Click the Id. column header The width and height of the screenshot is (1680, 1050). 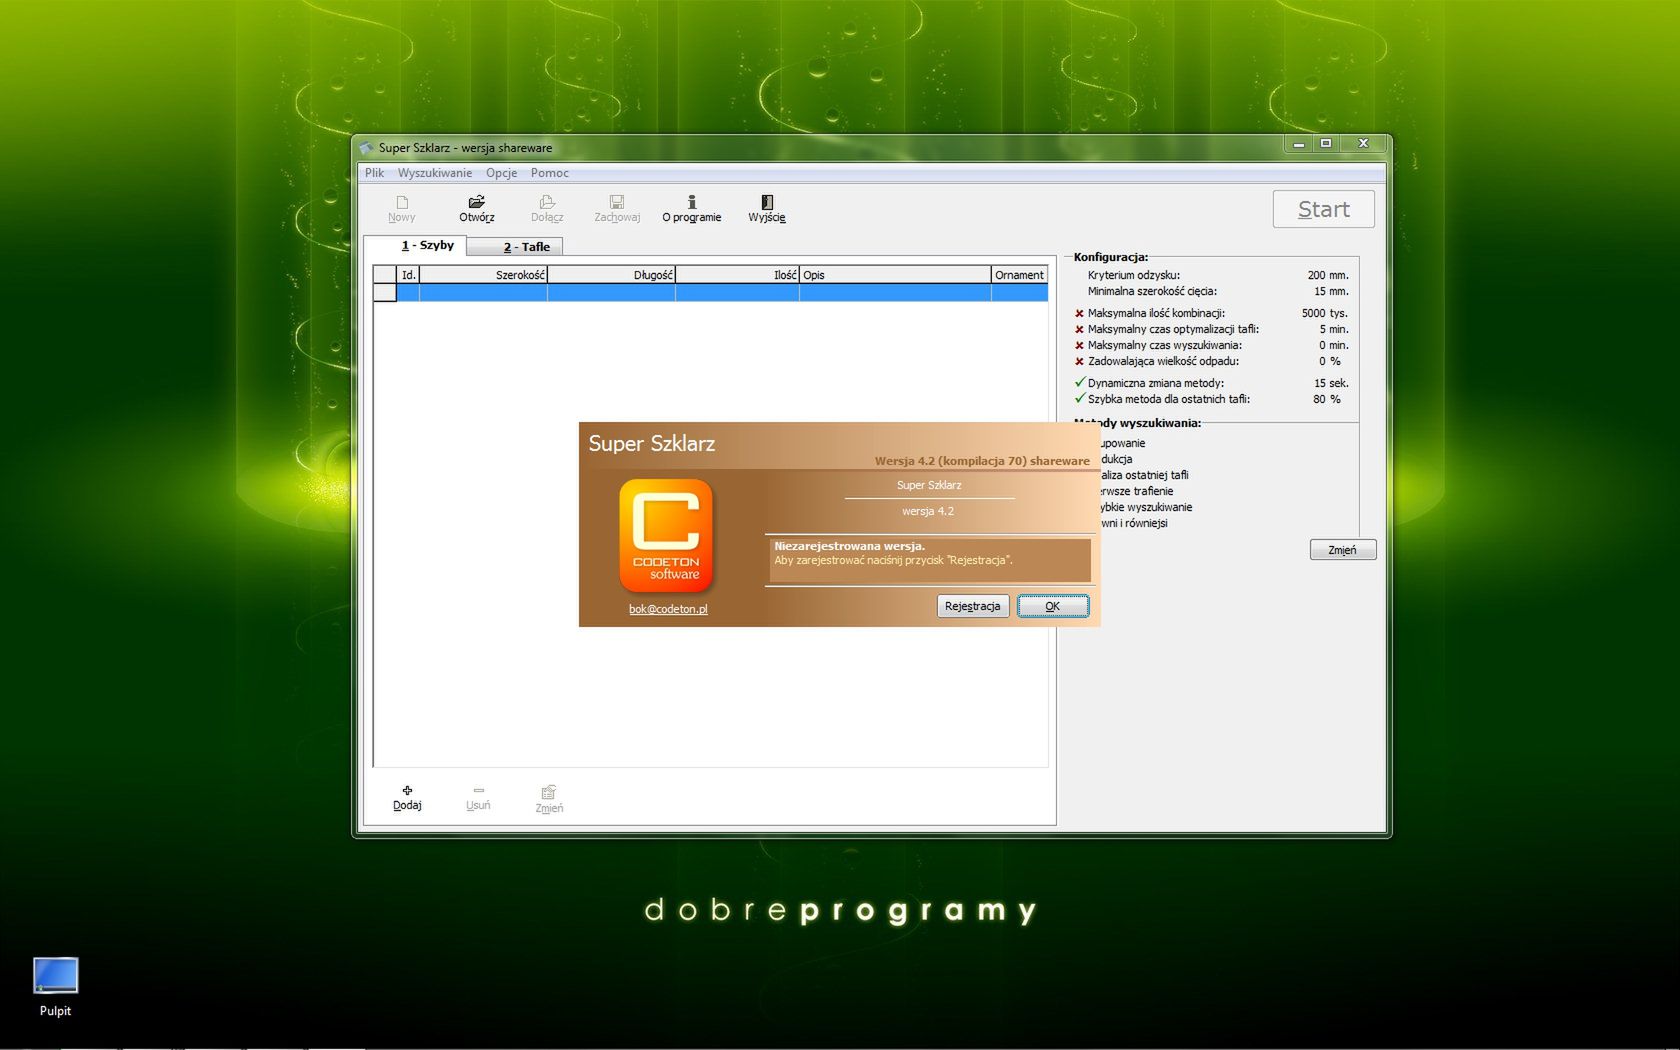point(408,275)
